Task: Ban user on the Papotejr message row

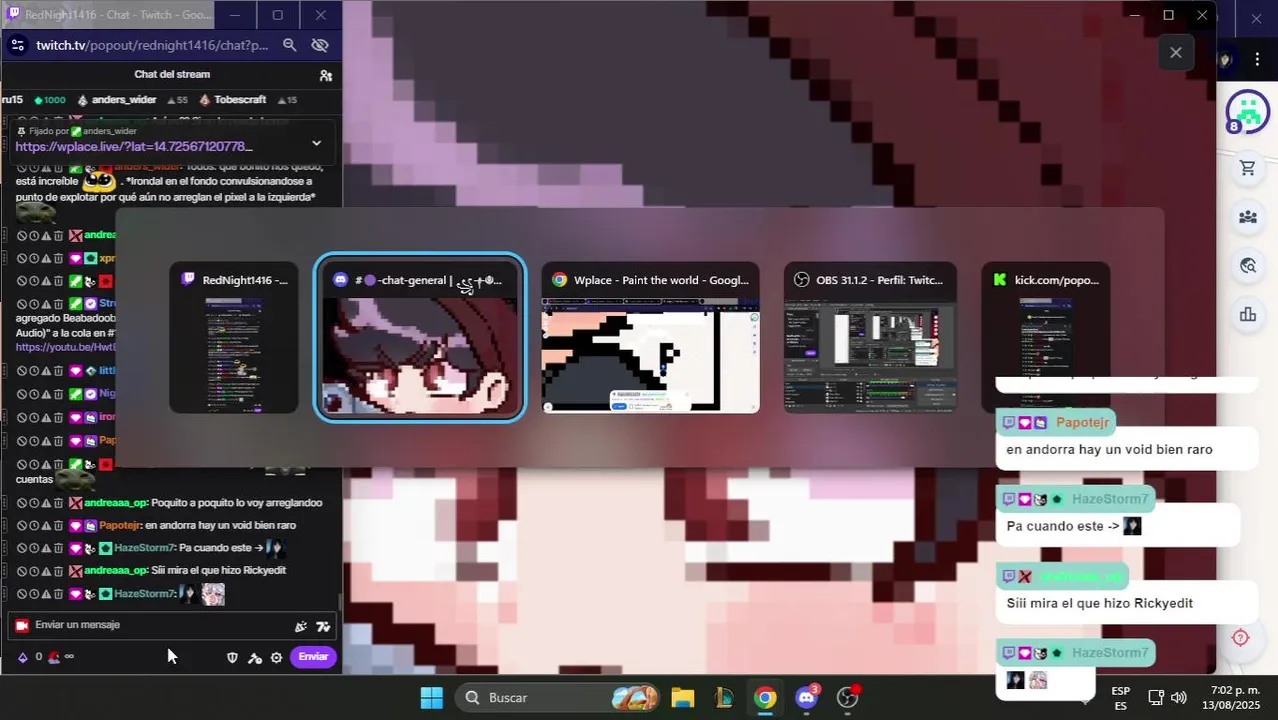Action: pyautogui.click(x=21, y=525)
